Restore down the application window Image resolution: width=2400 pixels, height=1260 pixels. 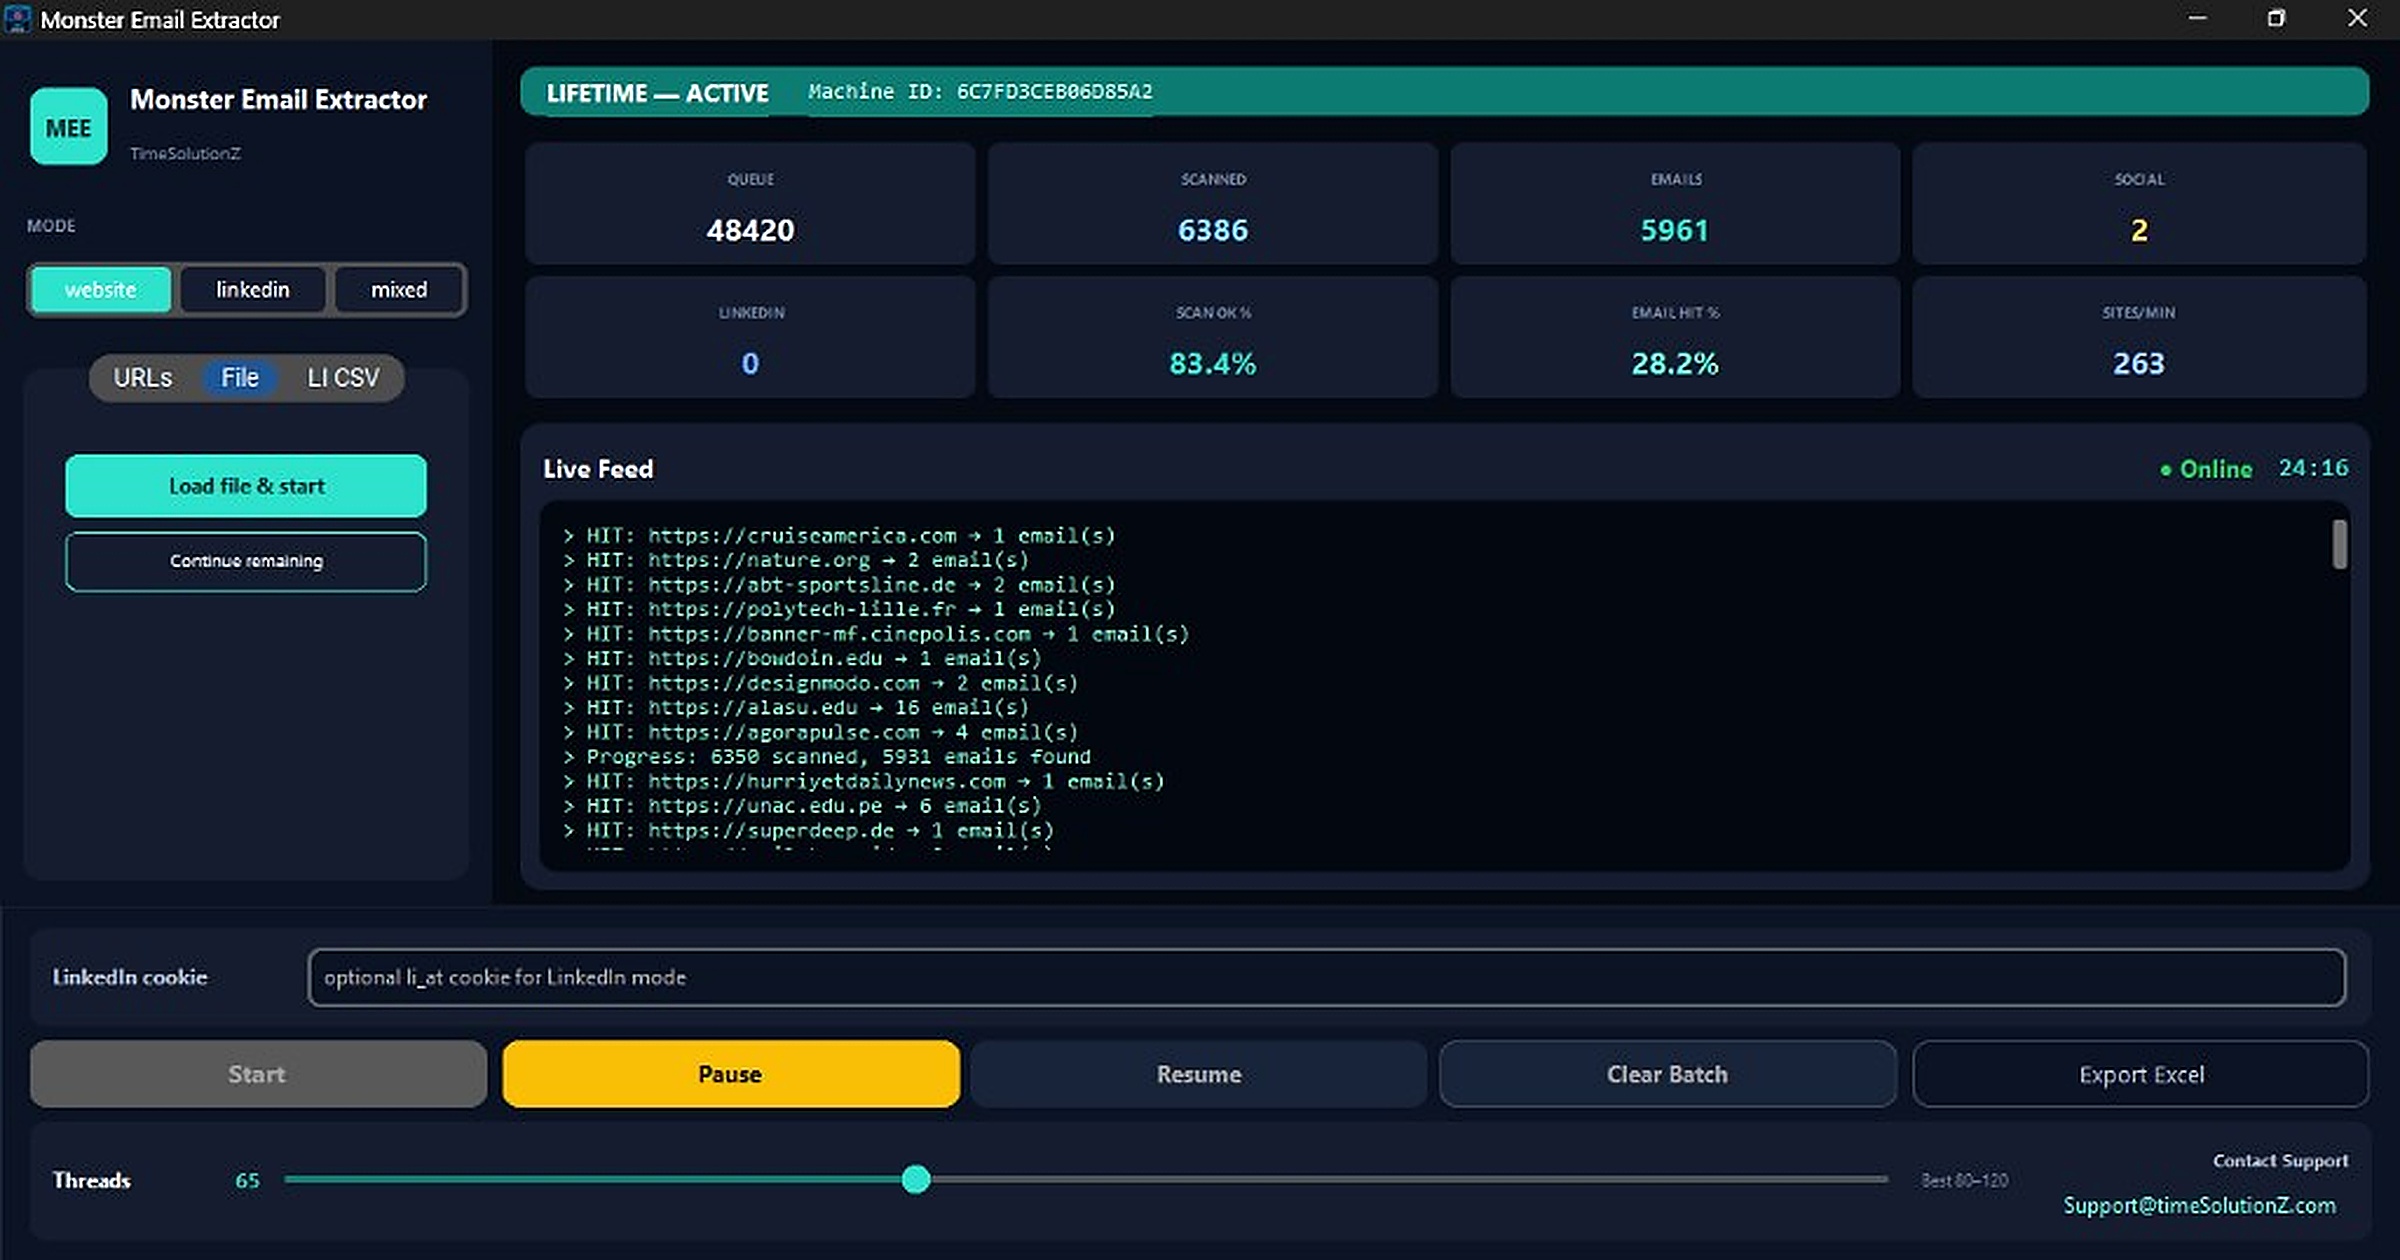coord(2277,19)
